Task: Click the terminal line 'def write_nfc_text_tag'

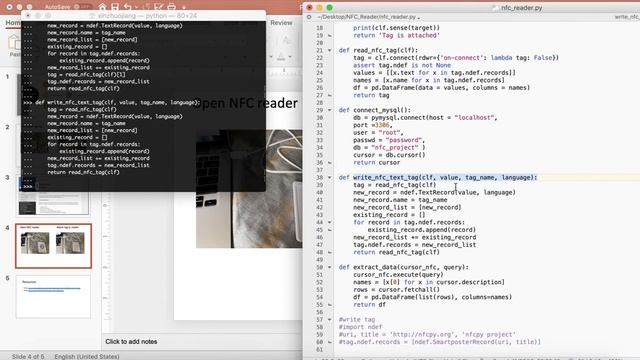Action: coord(117,102)
